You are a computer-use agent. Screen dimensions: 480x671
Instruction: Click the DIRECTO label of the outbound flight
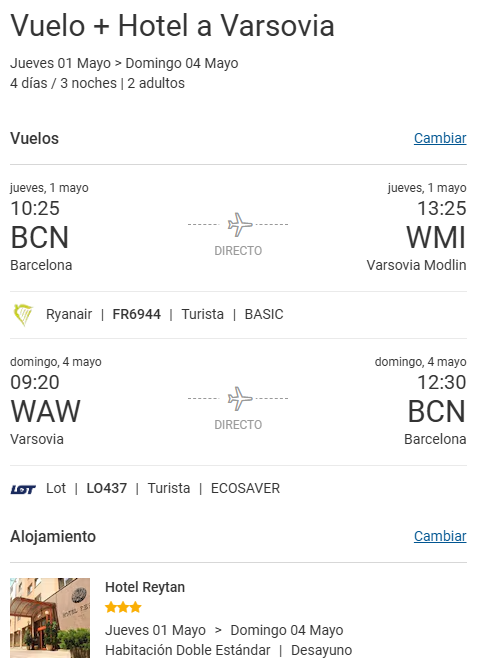pos(238,251)
